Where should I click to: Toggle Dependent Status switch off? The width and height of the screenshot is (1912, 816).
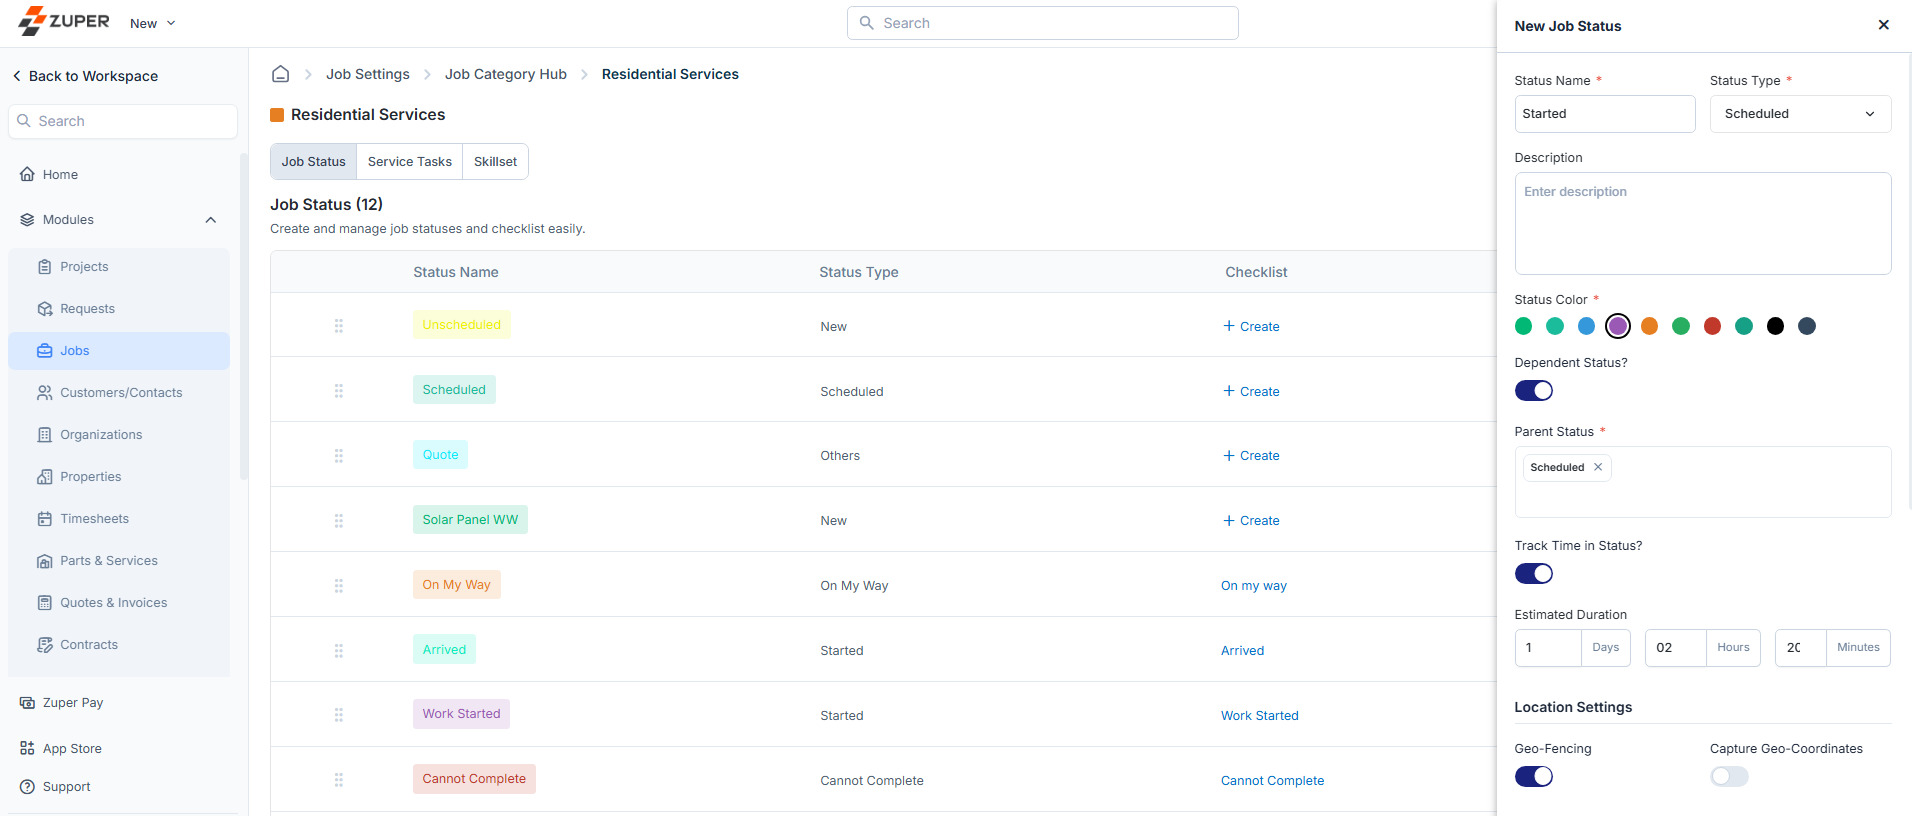1533,391
